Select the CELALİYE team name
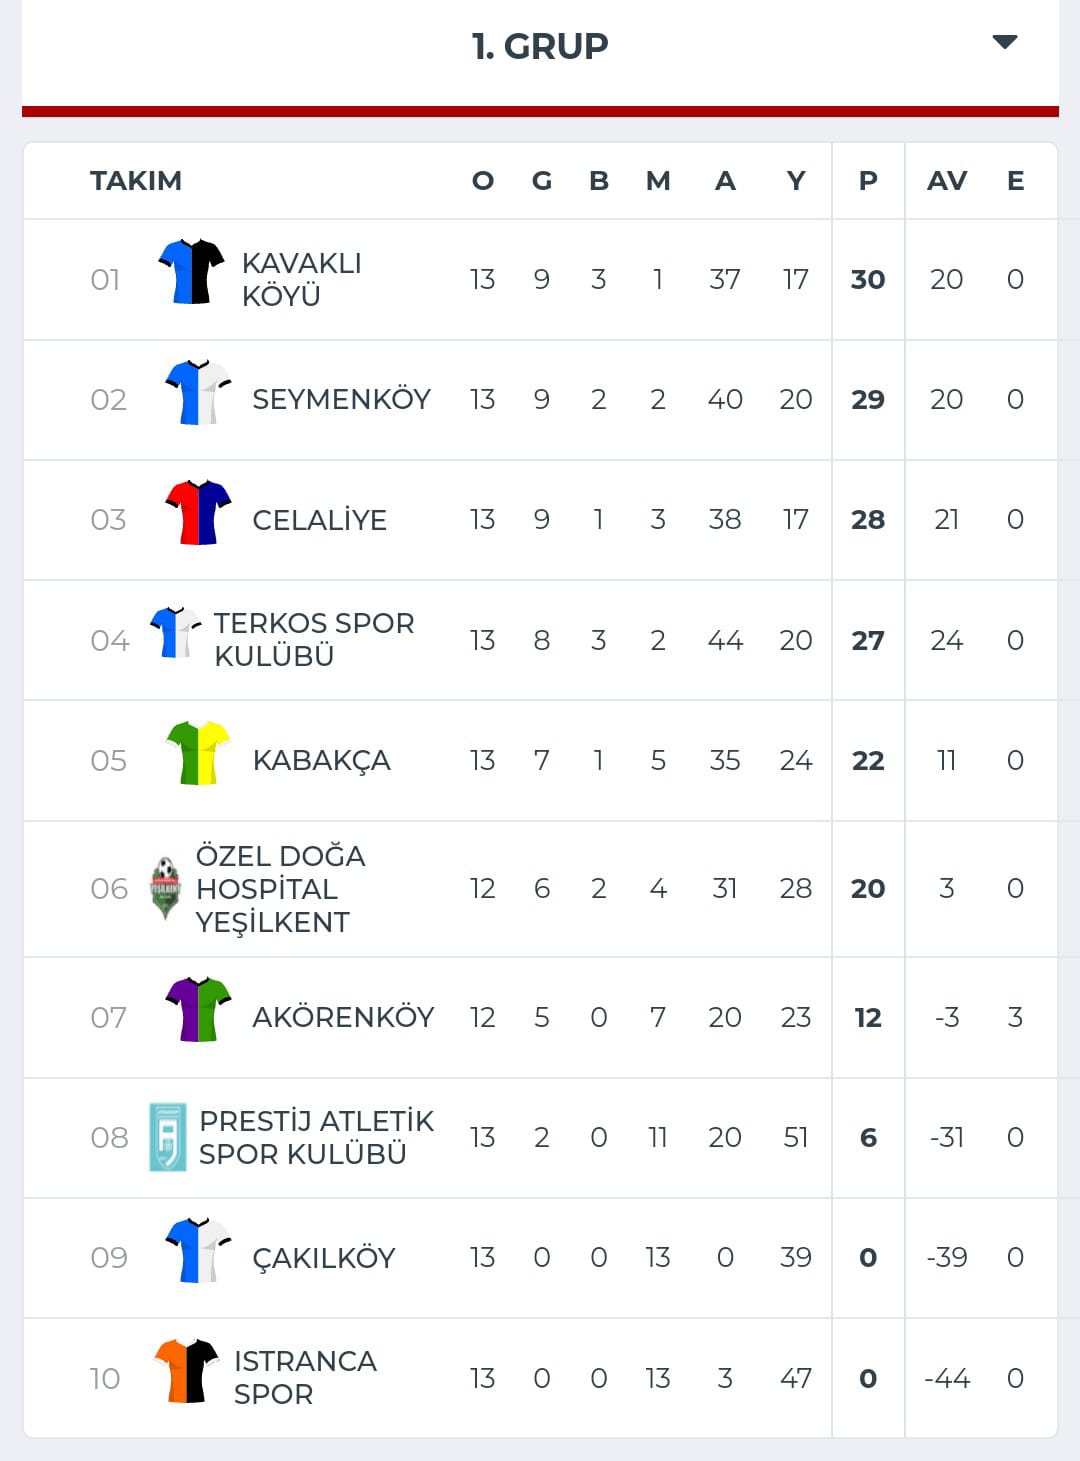1080x1461 pixels. pos(319,520)
